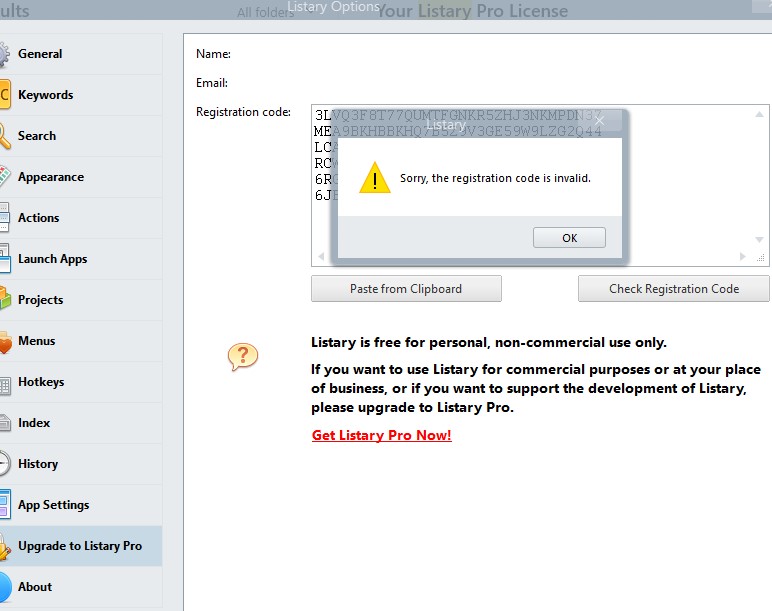This screenshot has width=772, height=611.
Task: Click the 'Email:' label
Action: 212,83
